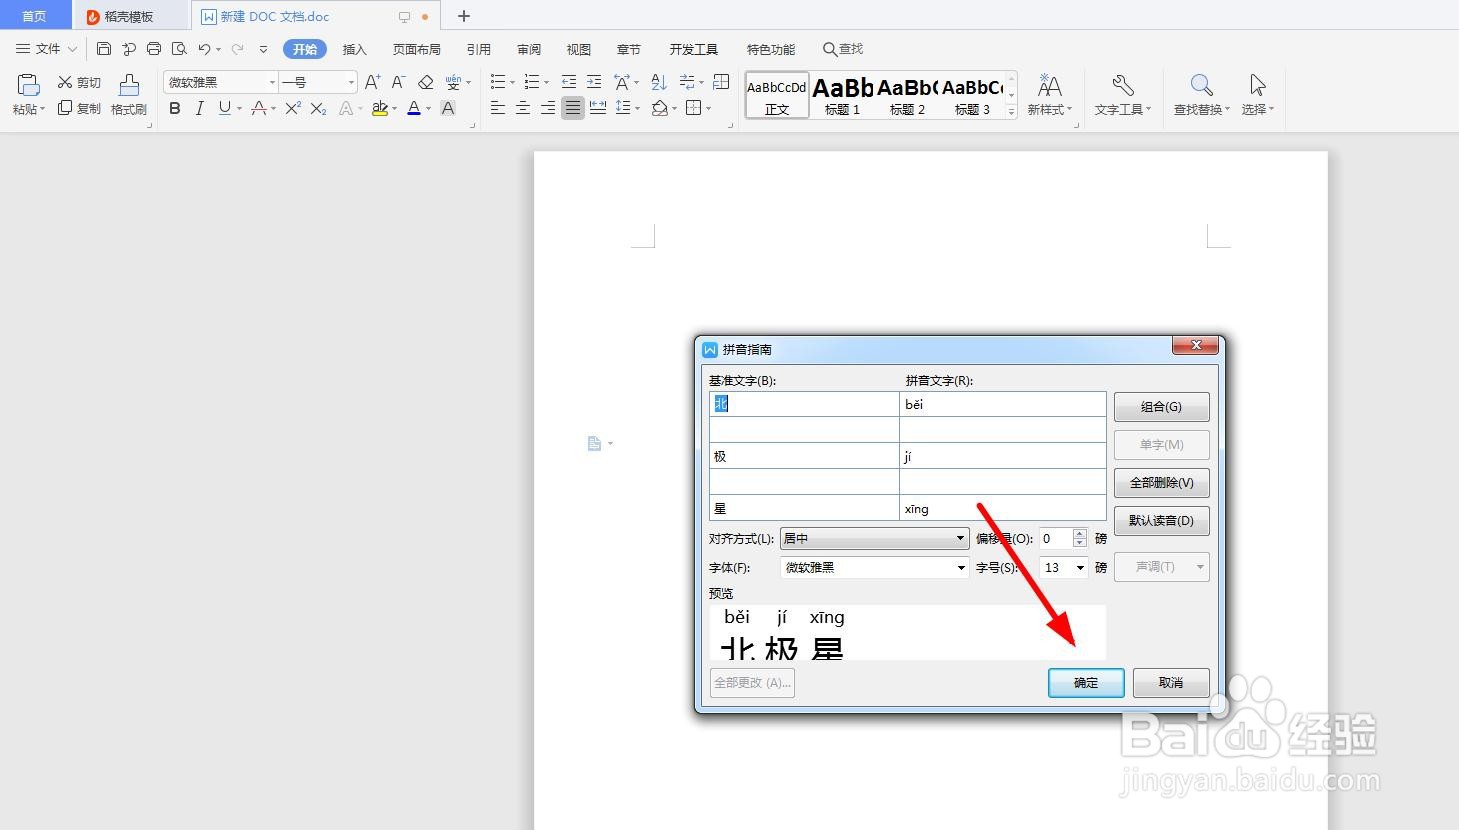Open Print Preview icon
This screenshot has height=830, width=1459.
pyautogui.click(x=179, y=49)
